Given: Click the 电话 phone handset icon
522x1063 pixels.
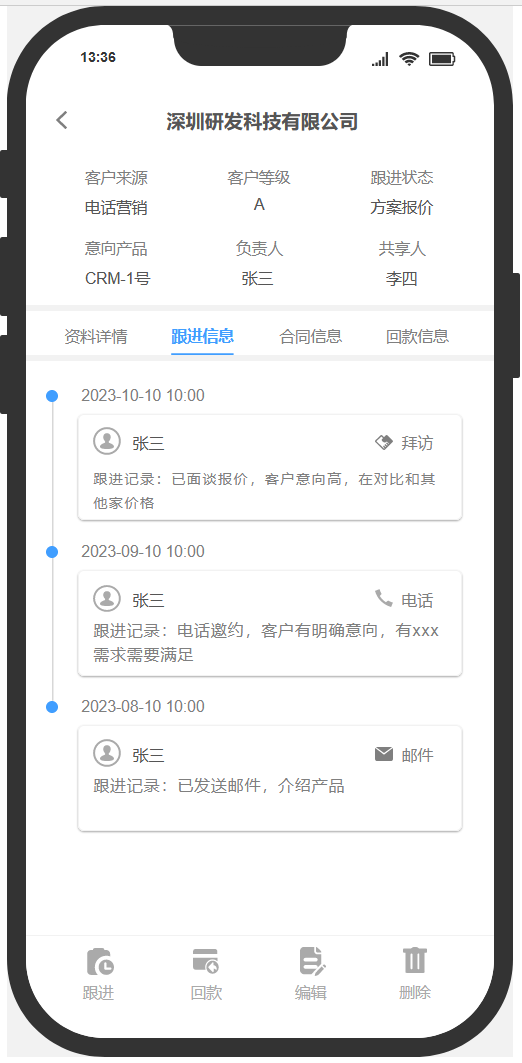Looking at the screenshot, I should coord(384,598).
